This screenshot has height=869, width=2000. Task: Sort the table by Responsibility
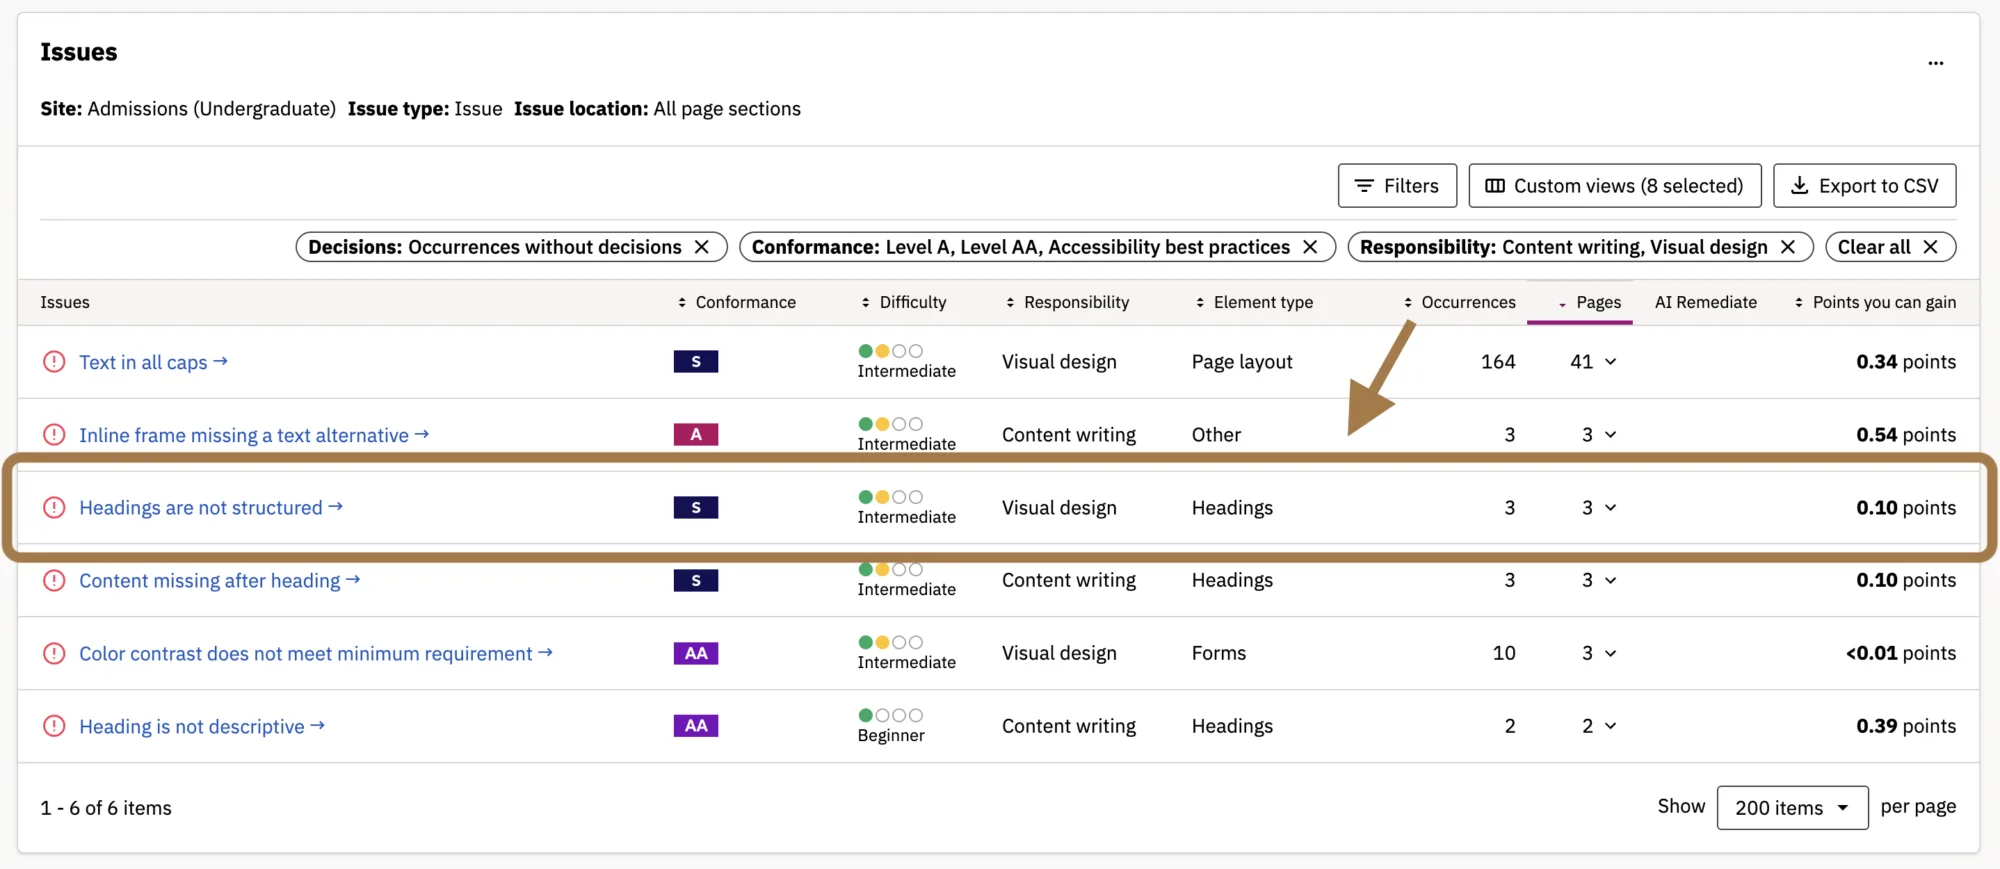(x=1067, y=302)
